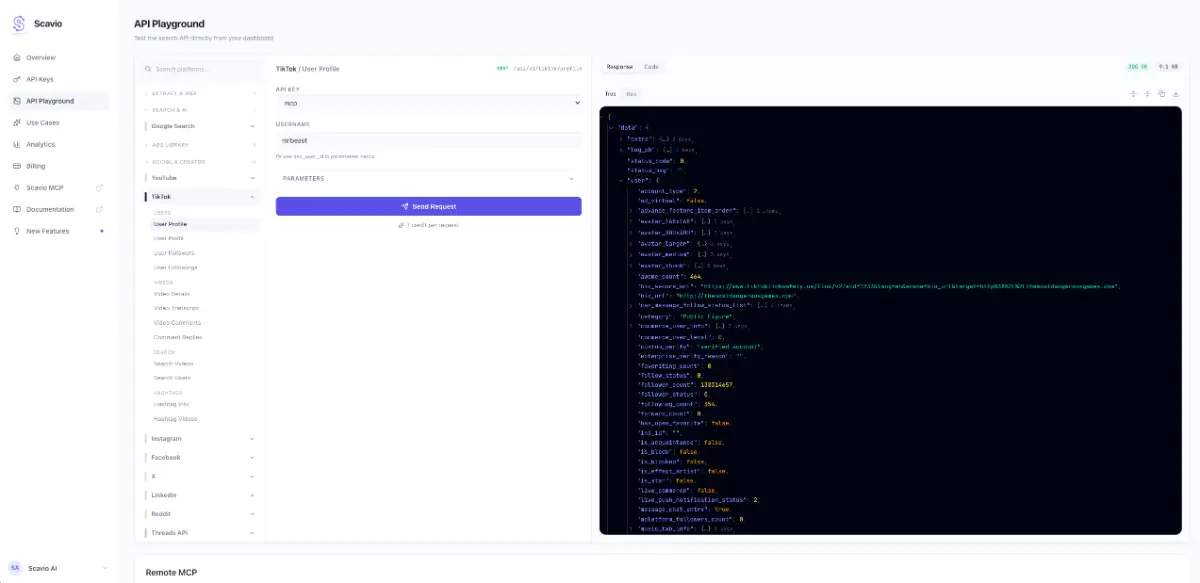The width and height of the screenshot is (1200, 583).
Task: Download the response with the download icon
Action: point(1176,94)
